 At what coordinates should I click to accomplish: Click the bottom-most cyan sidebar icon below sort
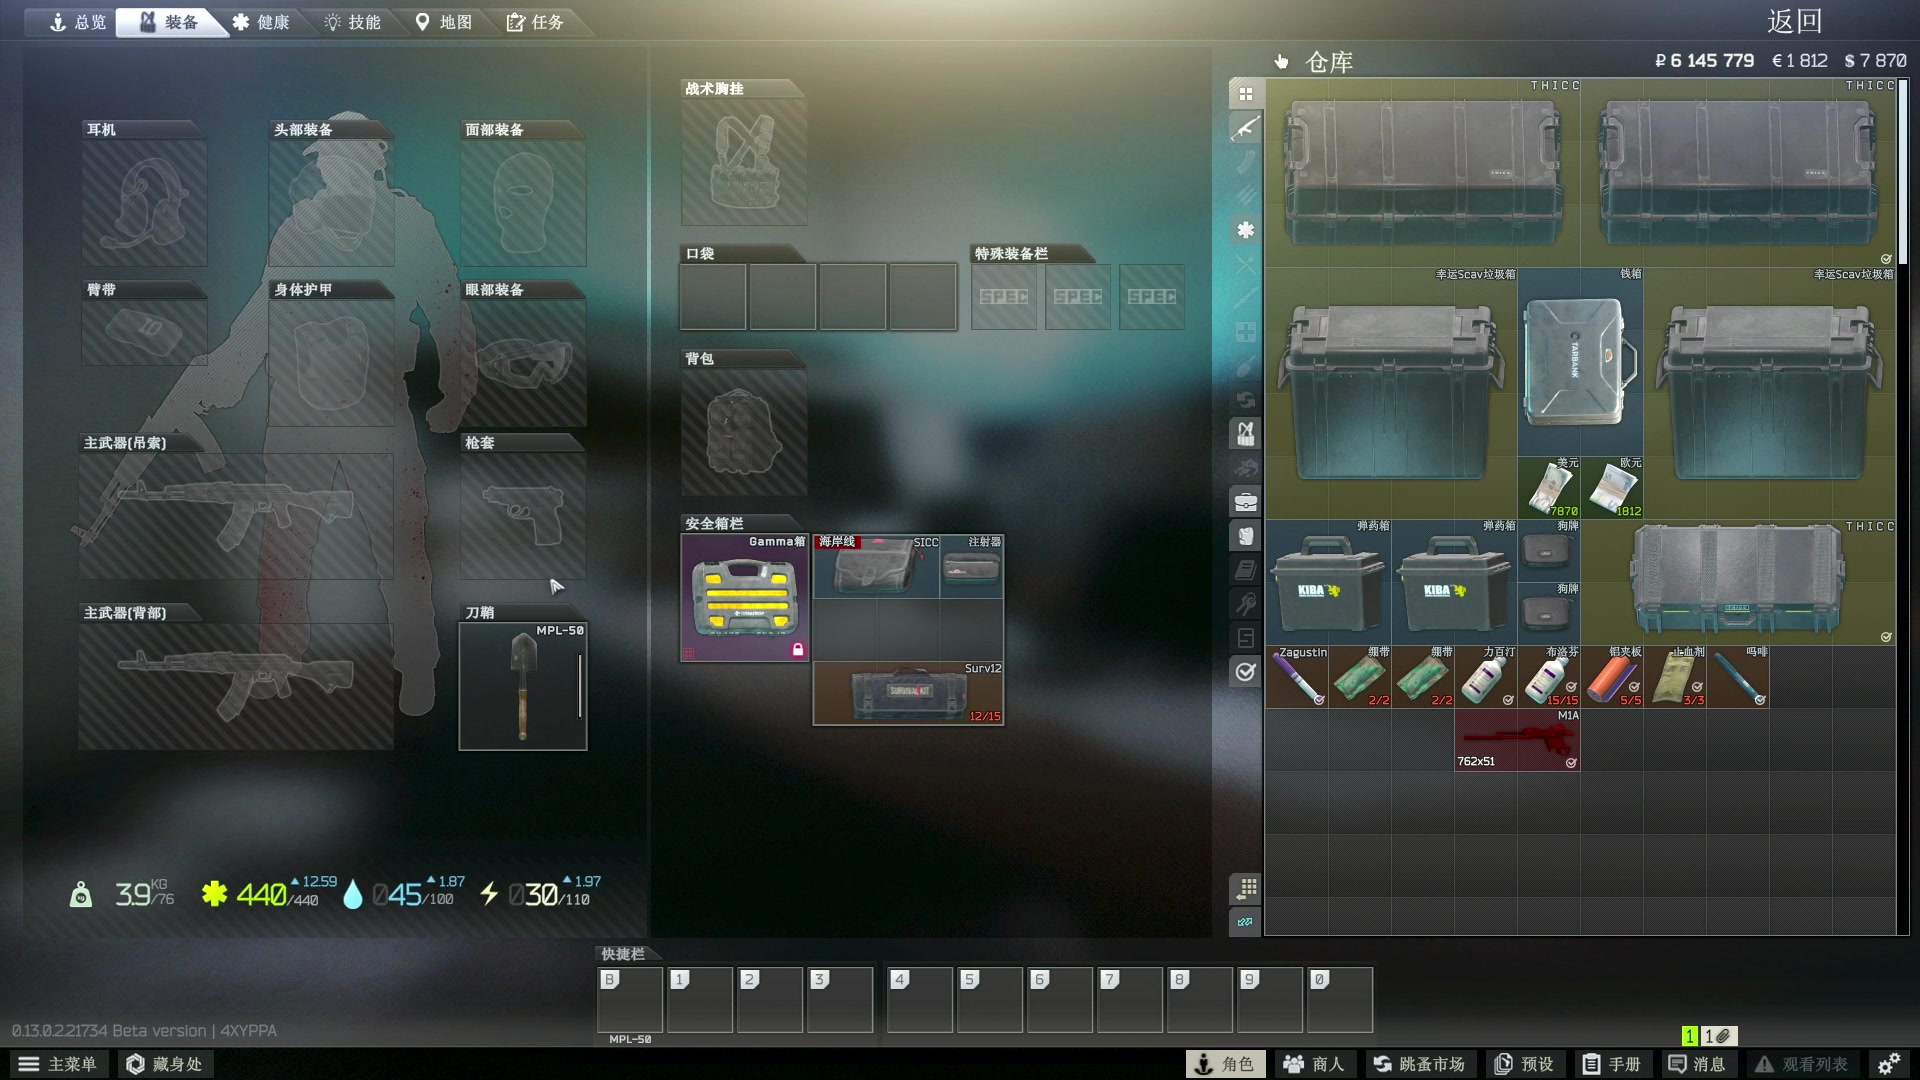click(x=1245, y=922)
